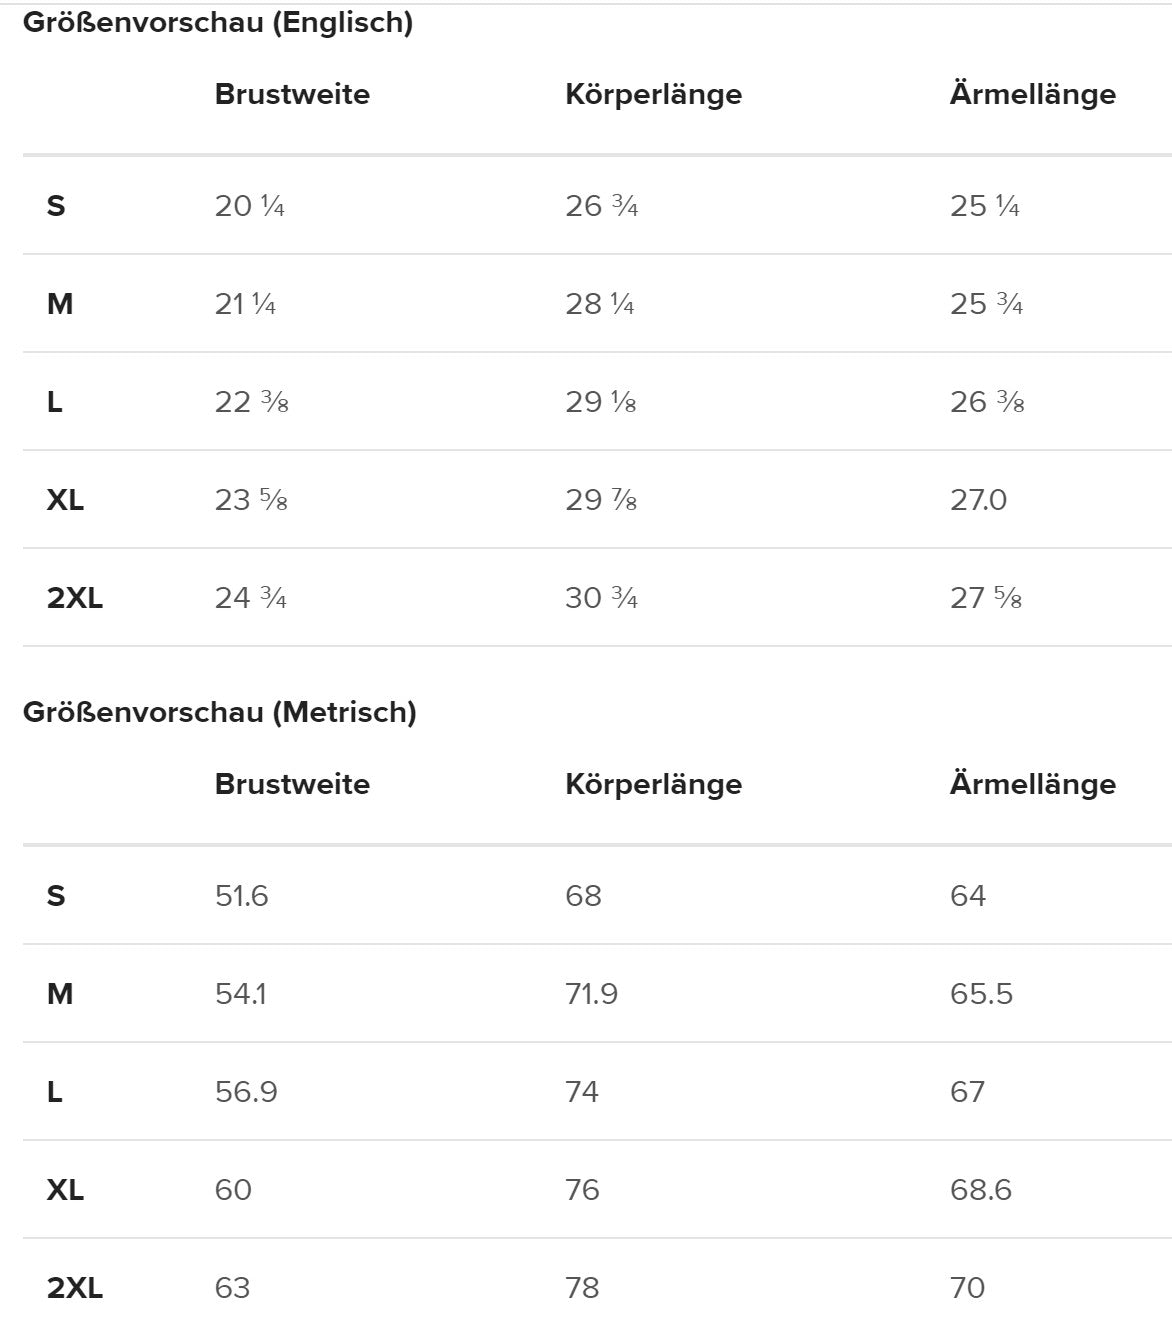Click the 29 ⅞ body length value

[601, 500]
